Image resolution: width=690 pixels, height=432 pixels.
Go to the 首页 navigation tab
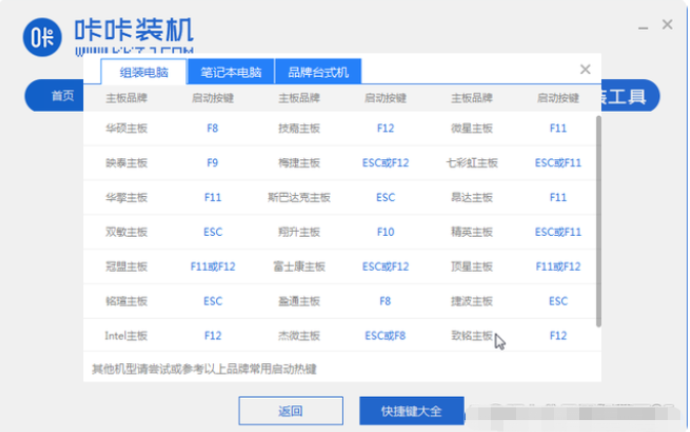(62, 96)
